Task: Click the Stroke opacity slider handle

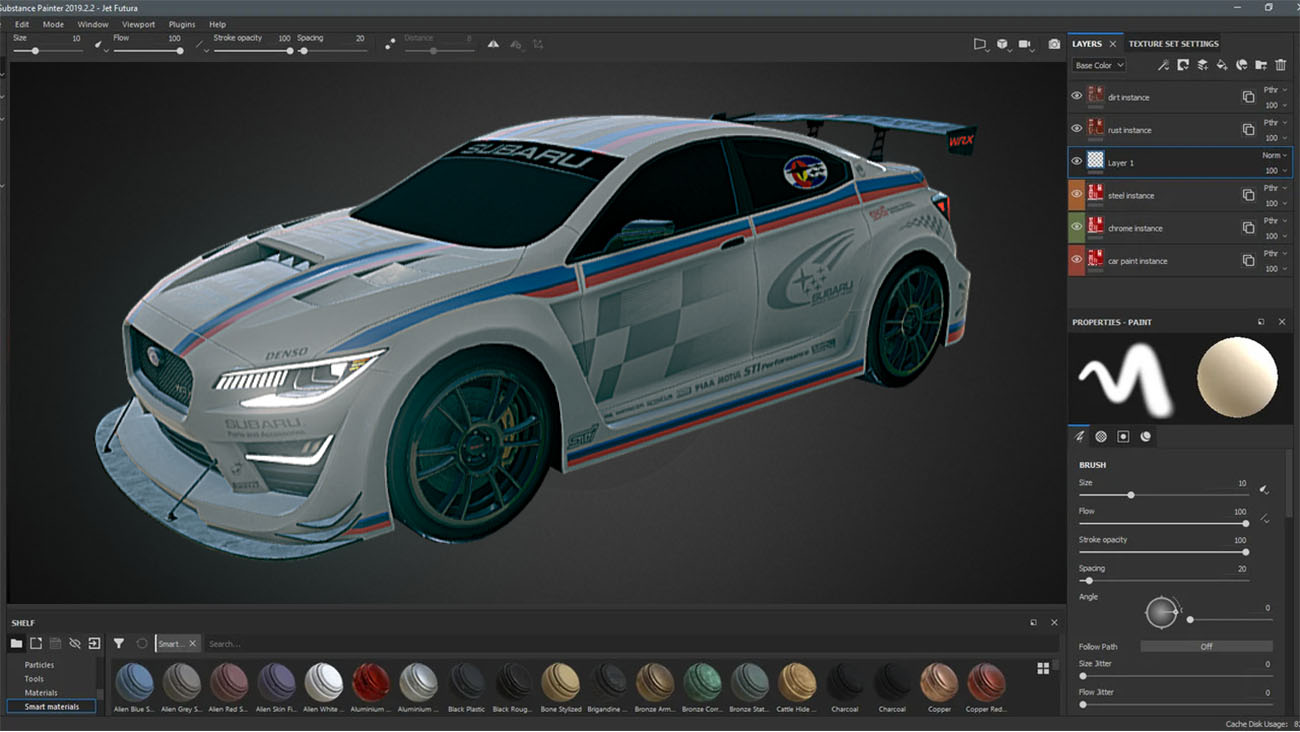Action: pyautogui.click(x=1245, y=551)
